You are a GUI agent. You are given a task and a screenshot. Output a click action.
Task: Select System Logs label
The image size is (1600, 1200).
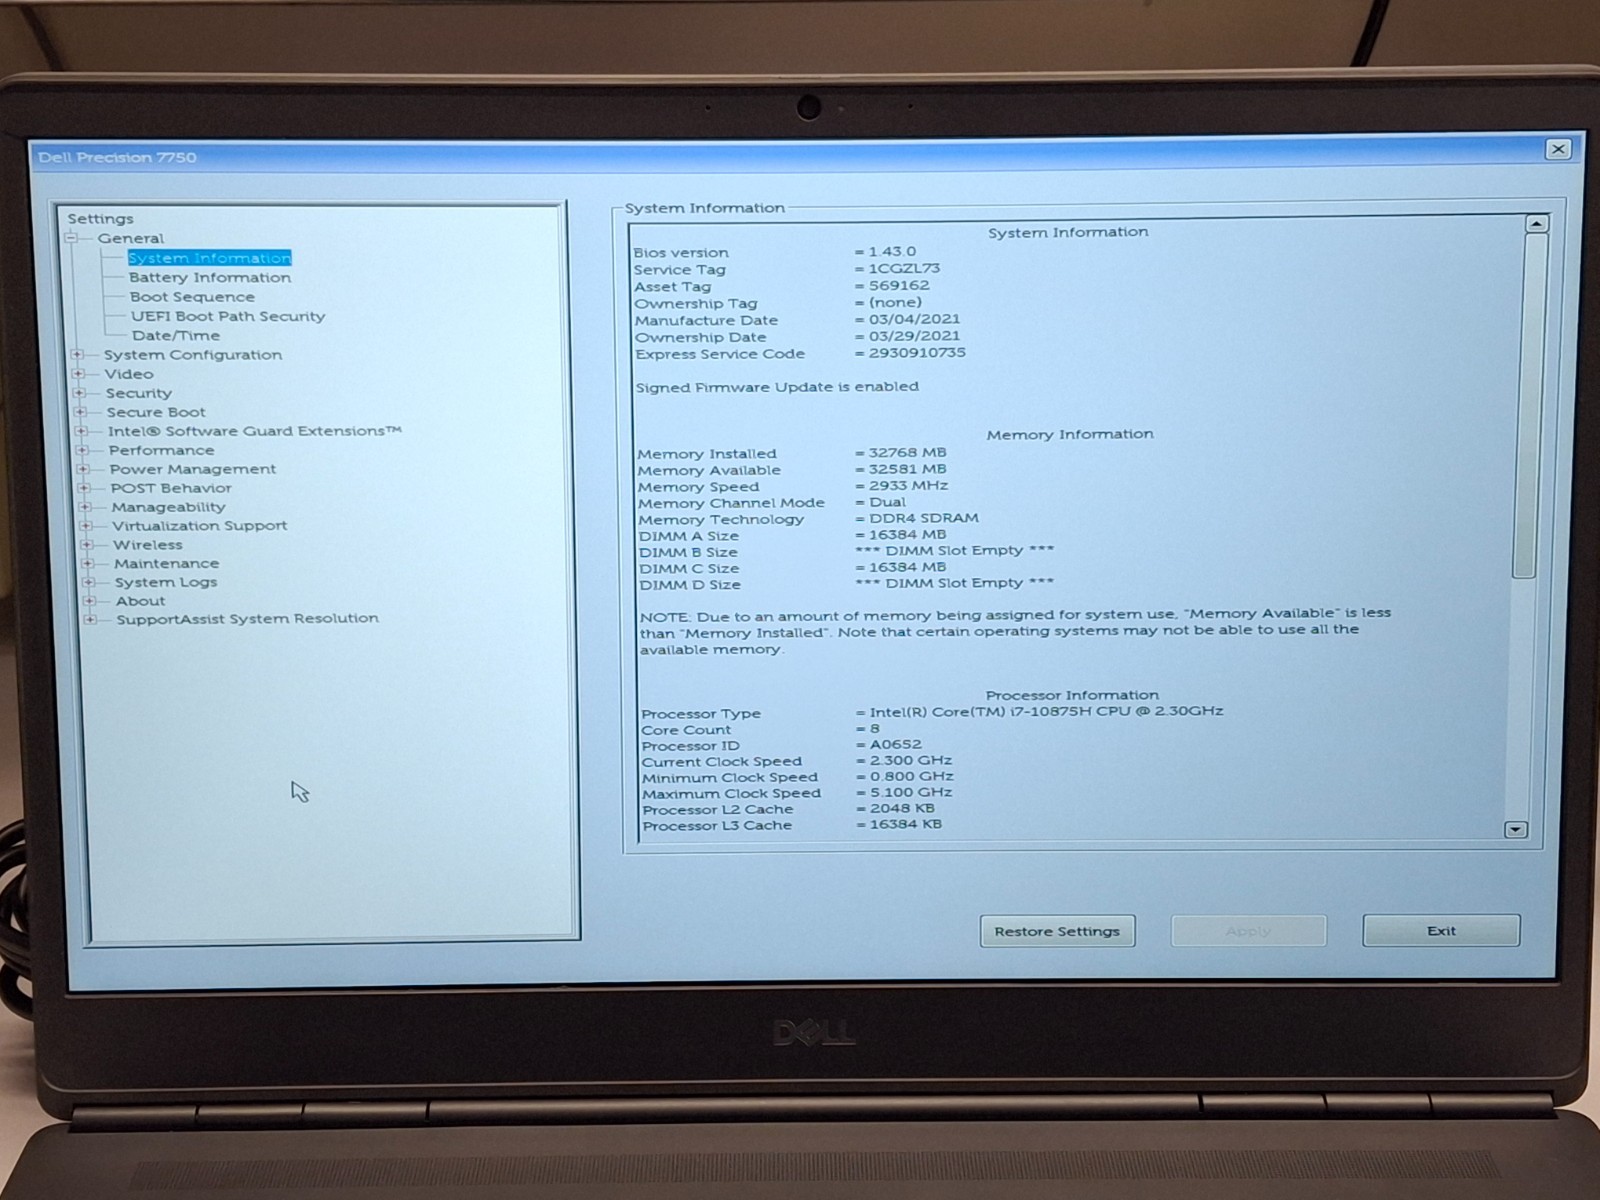tap(166, 582)
